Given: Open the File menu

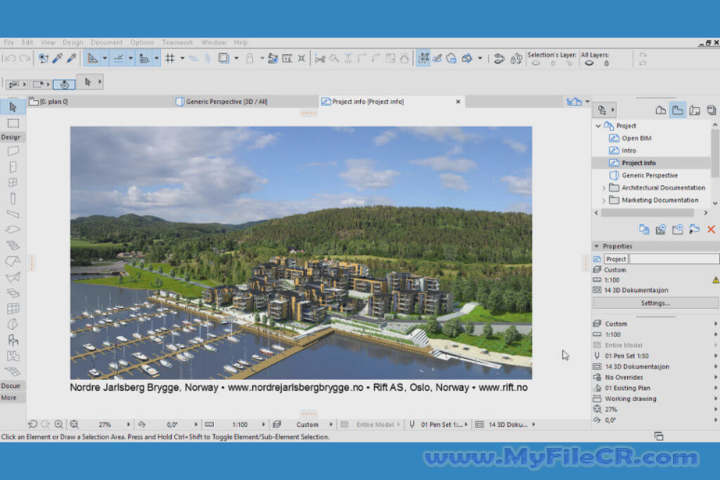Looking at the screenshot, I should [x=9, y=42].
